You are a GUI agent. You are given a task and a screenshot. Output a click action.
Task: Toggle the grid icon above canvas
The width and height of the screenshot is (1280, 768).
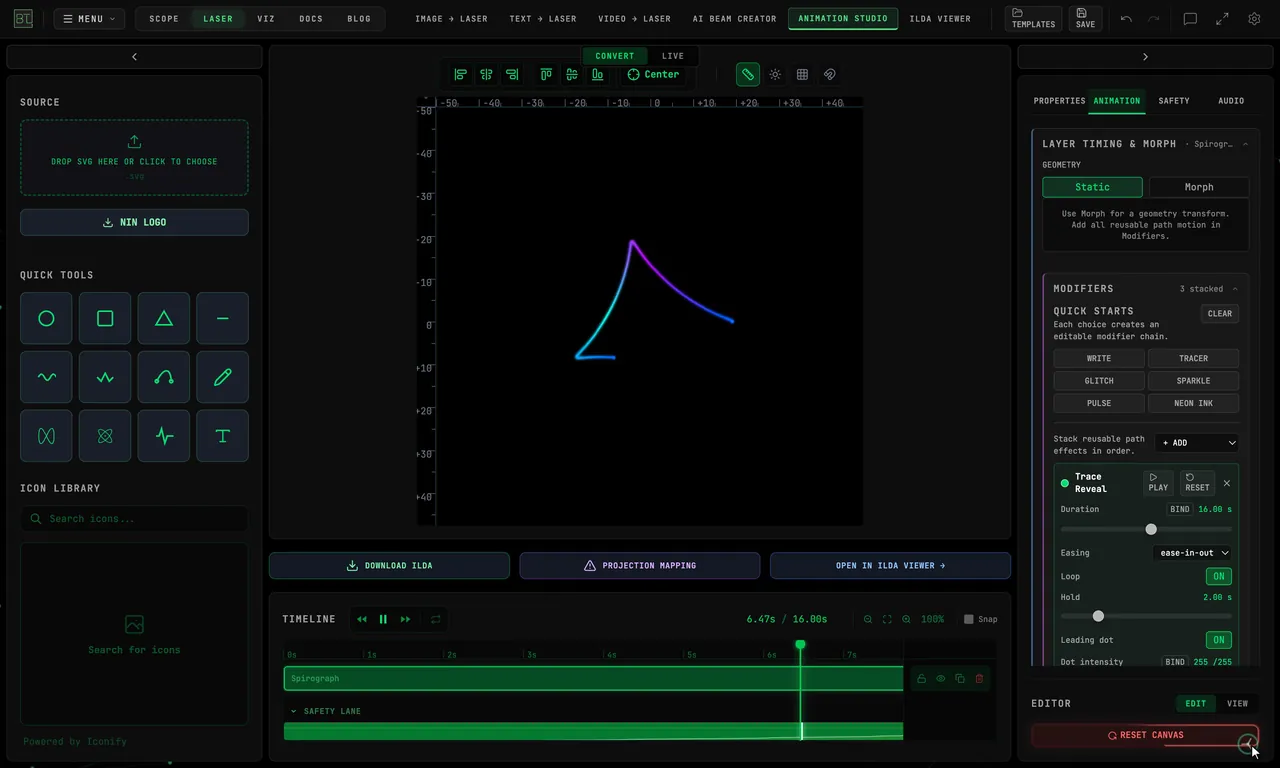pyautogui.click(x=802, y=74)
